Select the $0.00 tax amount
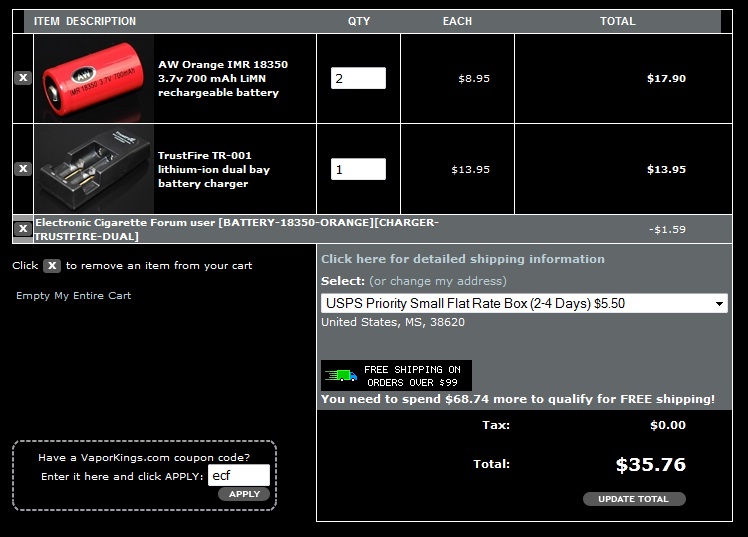The height and width of the screenshot is (537, 748). coord(668,425)
